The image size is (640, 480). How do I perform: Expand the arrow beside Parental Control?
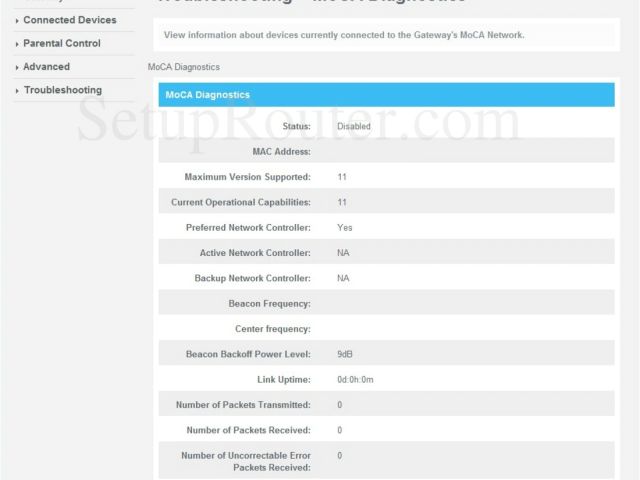tap(17, 44)
